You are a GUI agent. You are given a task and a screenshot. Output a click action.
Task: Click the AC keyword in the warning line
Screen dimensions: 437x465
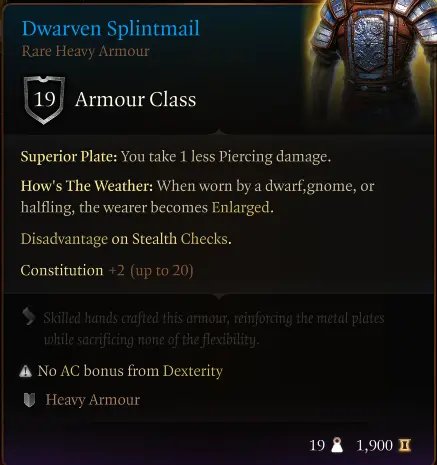[x=70, y=371]
